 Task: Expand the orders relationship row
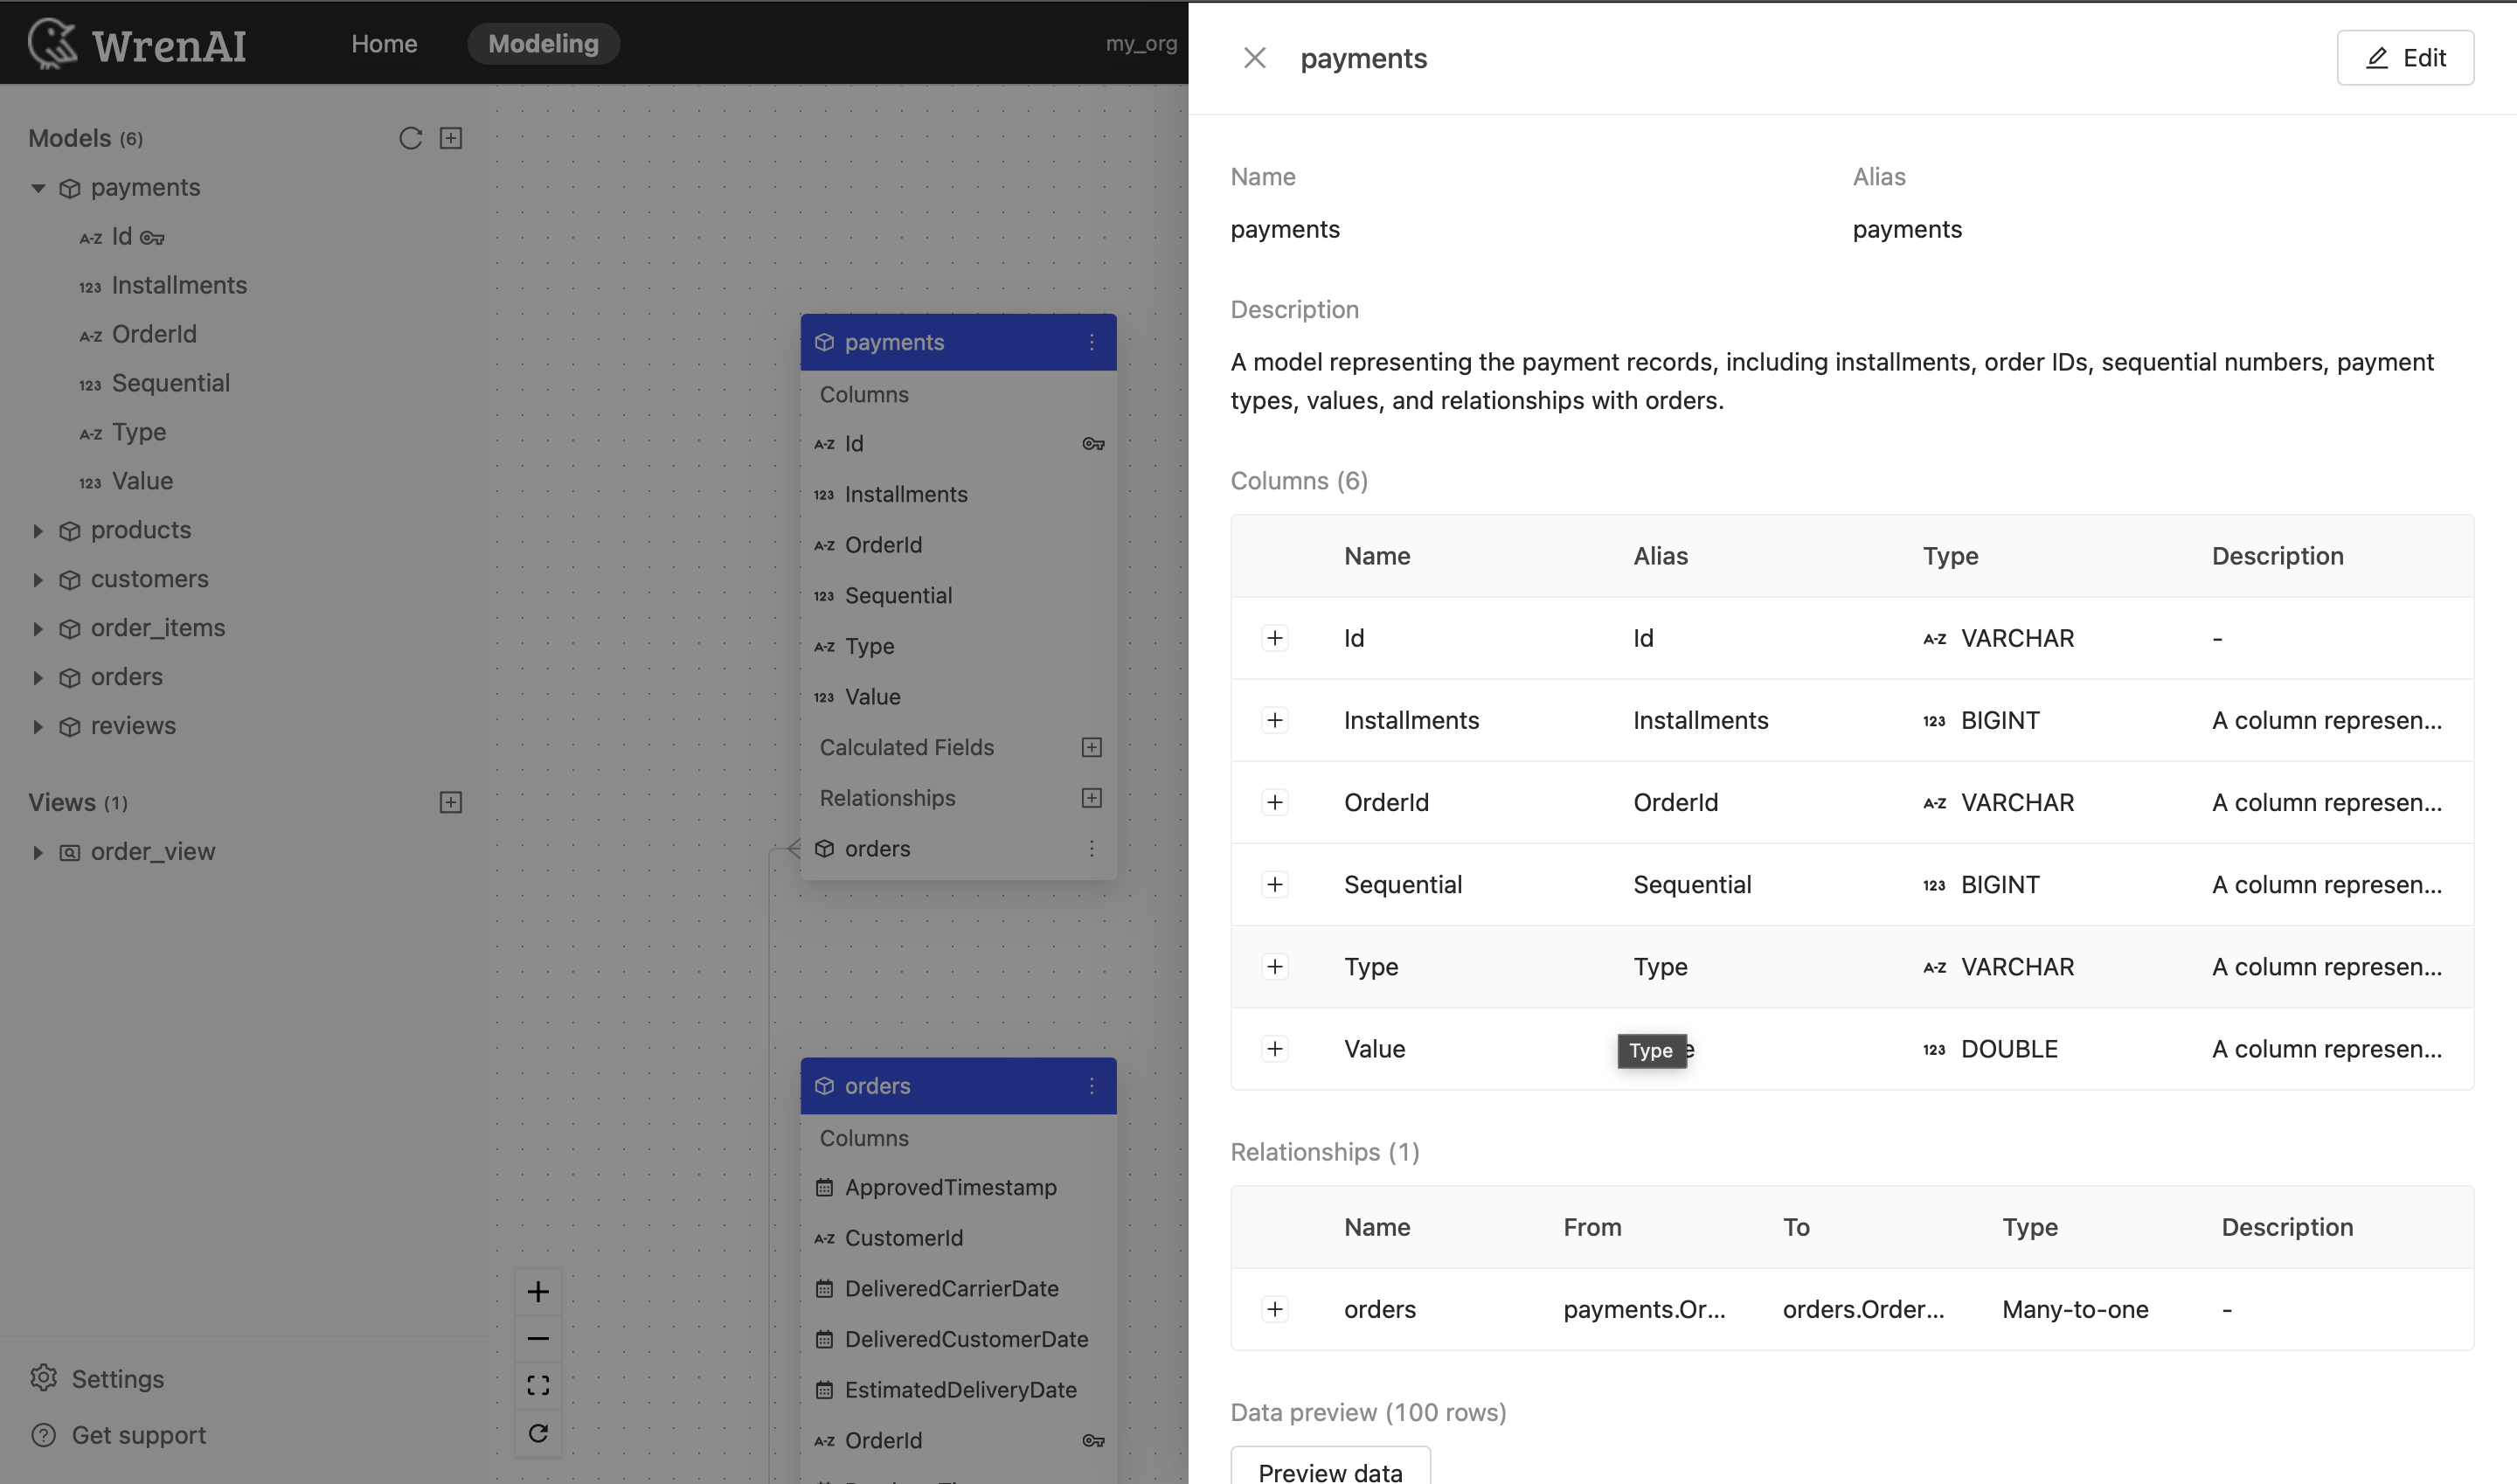click(1275, 1309)
